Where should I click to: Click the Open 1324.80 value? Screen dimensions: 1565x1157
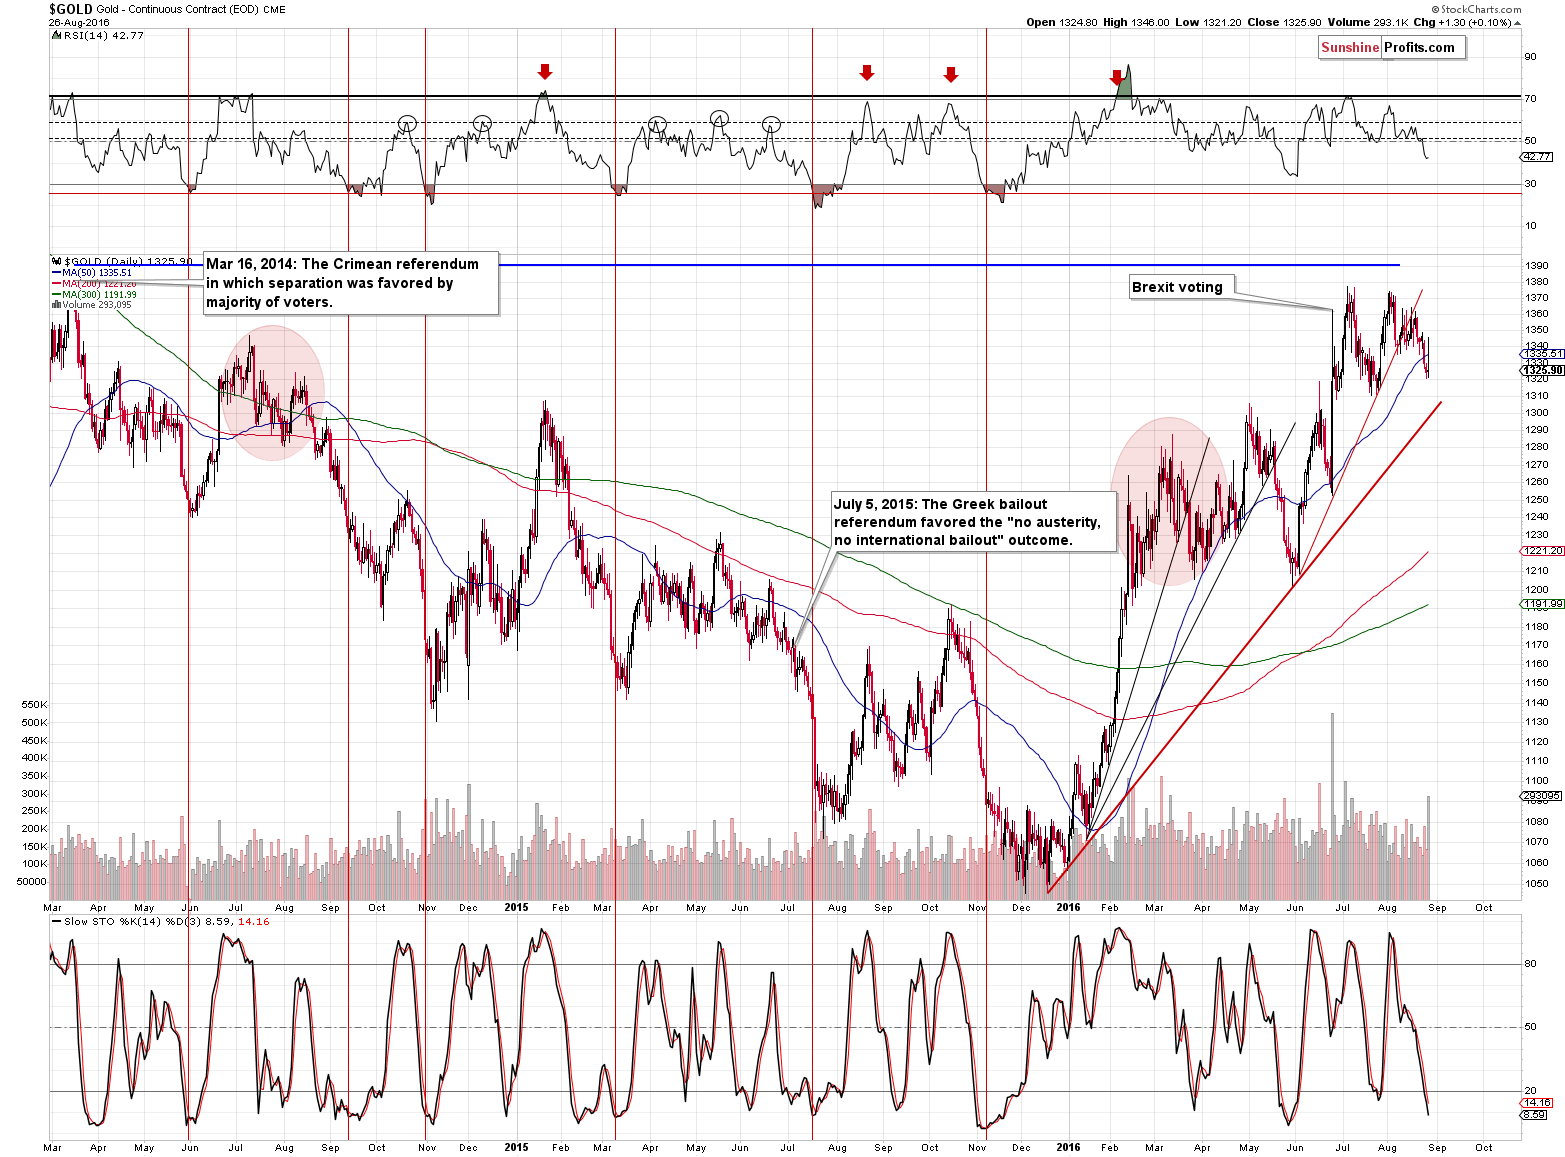coord(1062,22)
